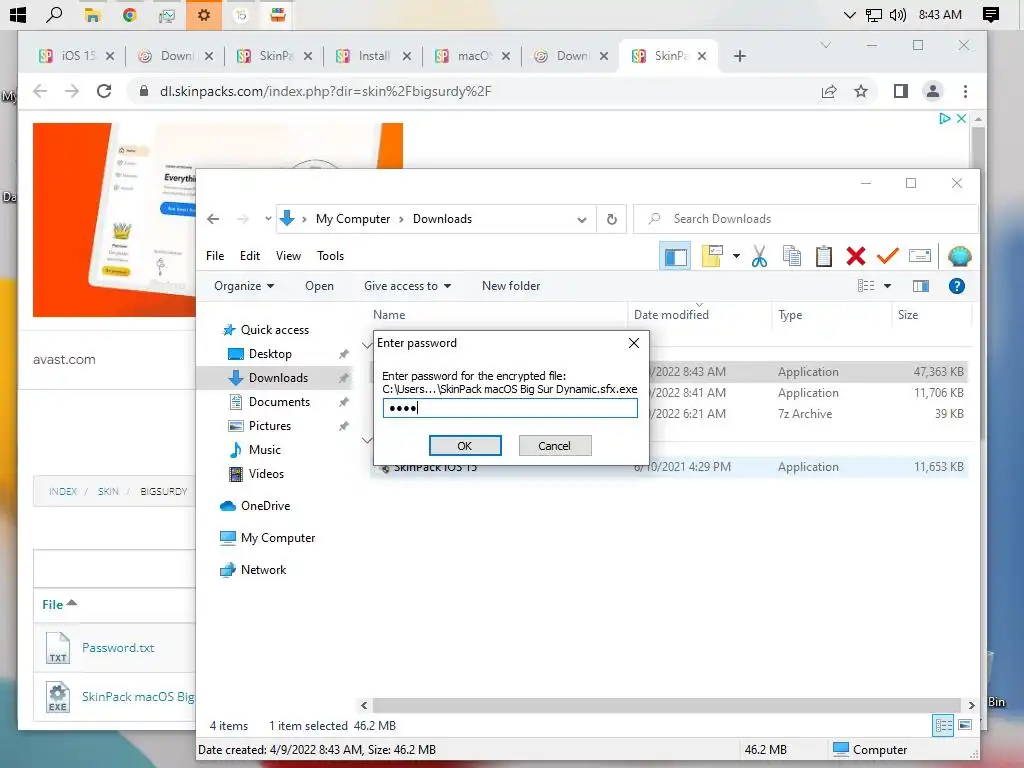This screenshot has height=768, width=1024.
Task: Open the Edit menu in Explorer
Action: click(x=249, y=256)
